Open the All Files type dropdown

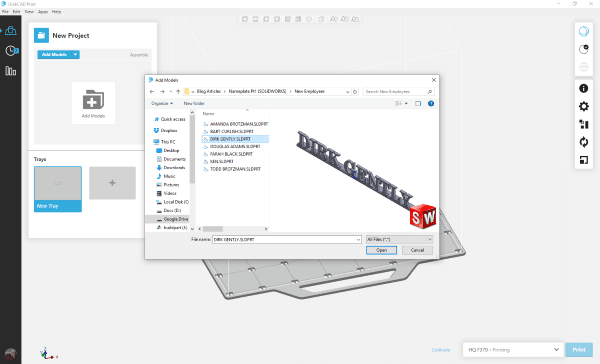click(x=399, y=239)
